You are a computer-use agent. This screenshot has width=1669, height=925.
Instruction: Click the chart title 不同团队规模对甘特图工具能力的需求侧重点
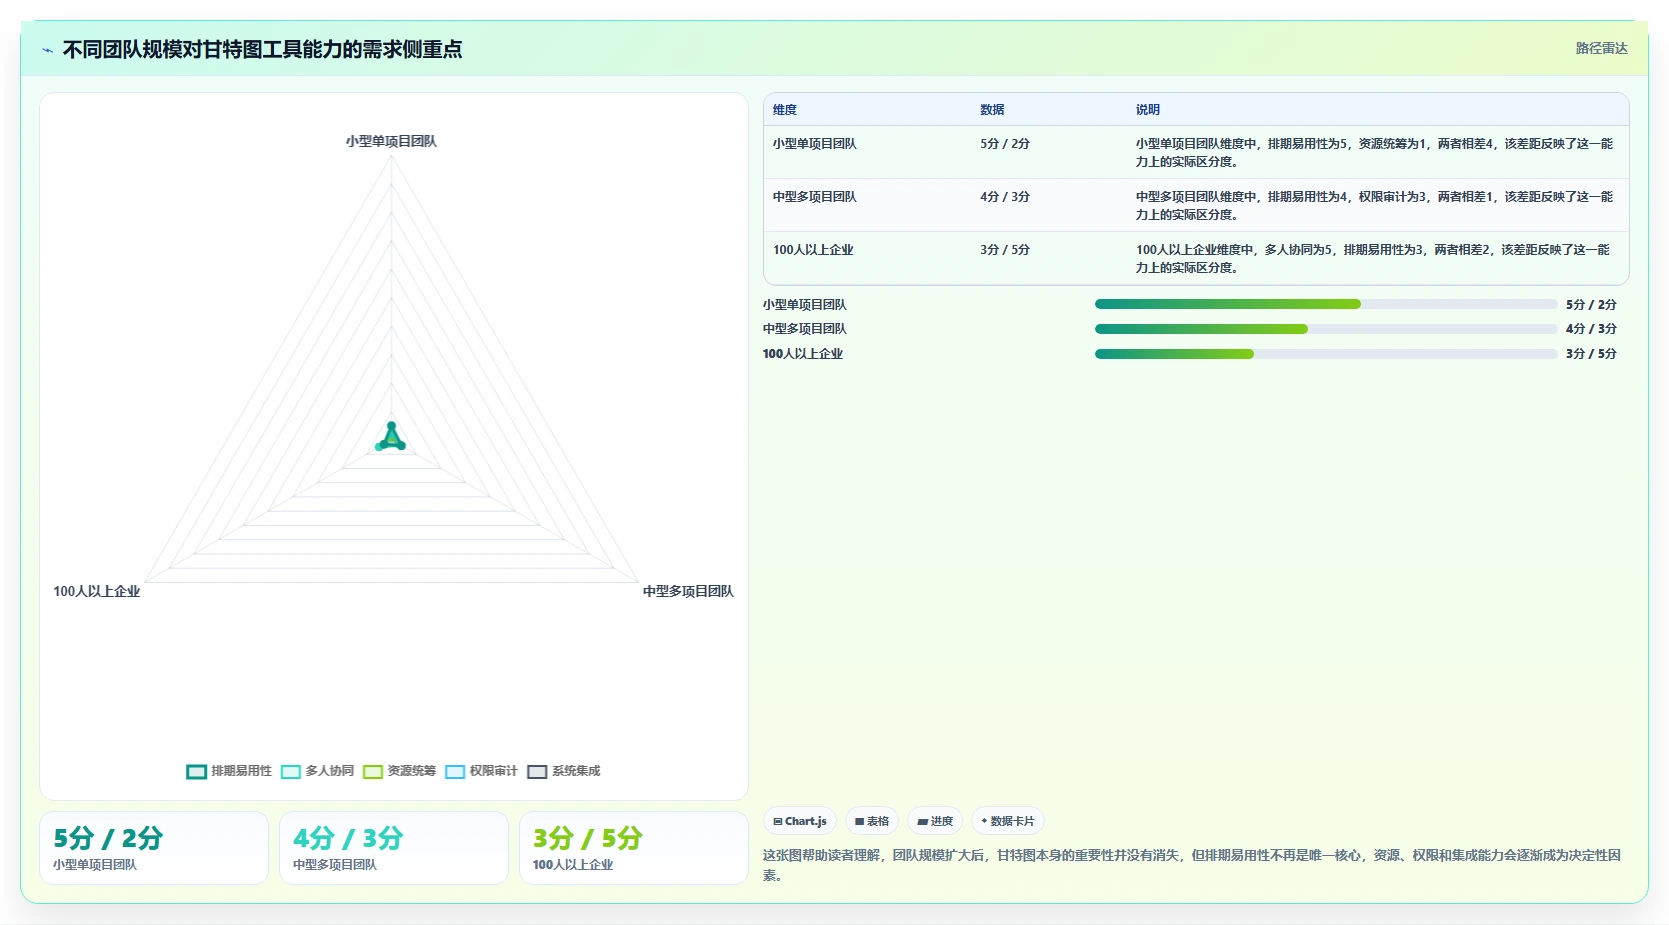tap(262, 49)
